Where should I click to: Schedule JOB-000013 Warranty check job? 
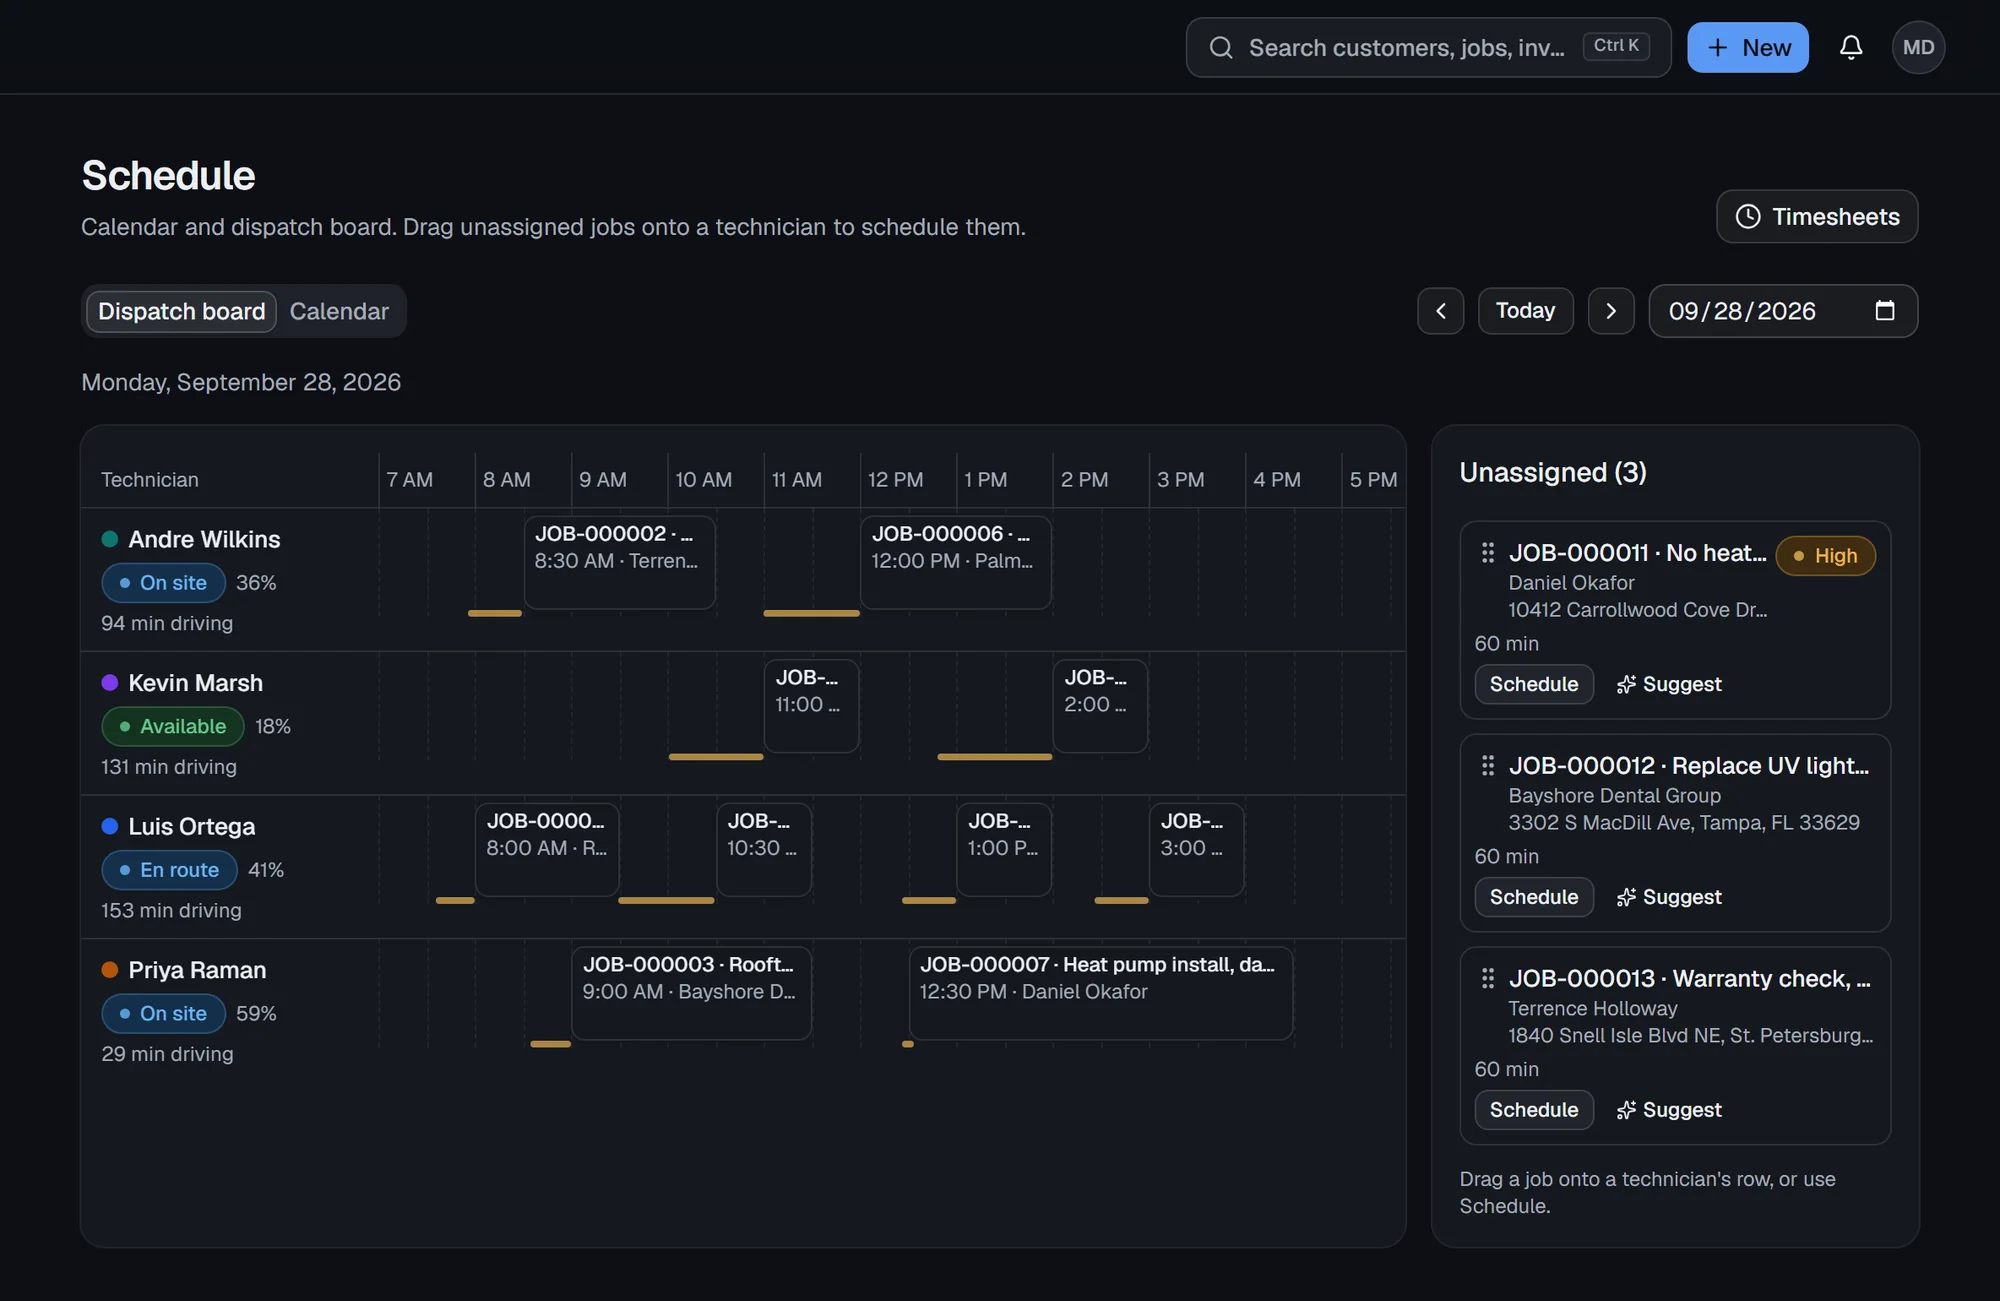click(x=1534, y=1110)
